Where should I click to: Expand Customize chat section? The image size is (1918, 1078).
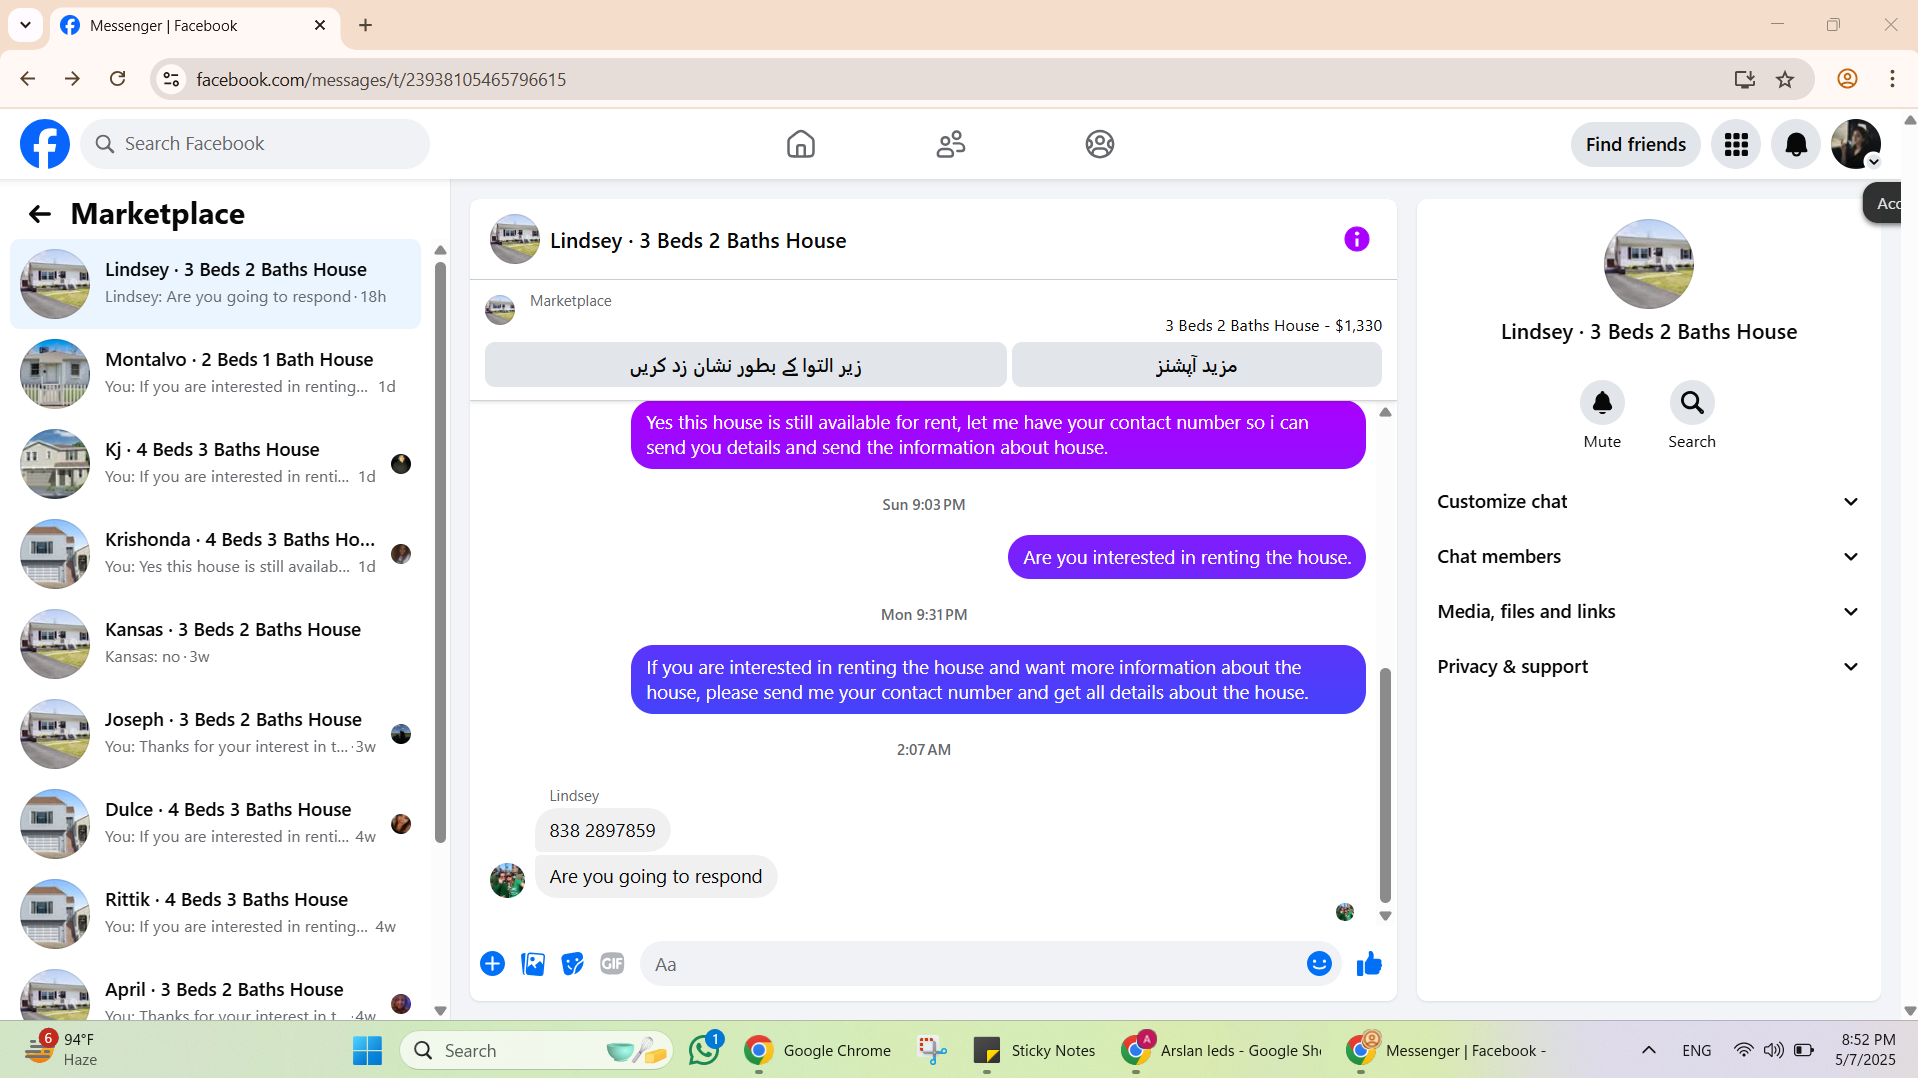click(1648, 501)
